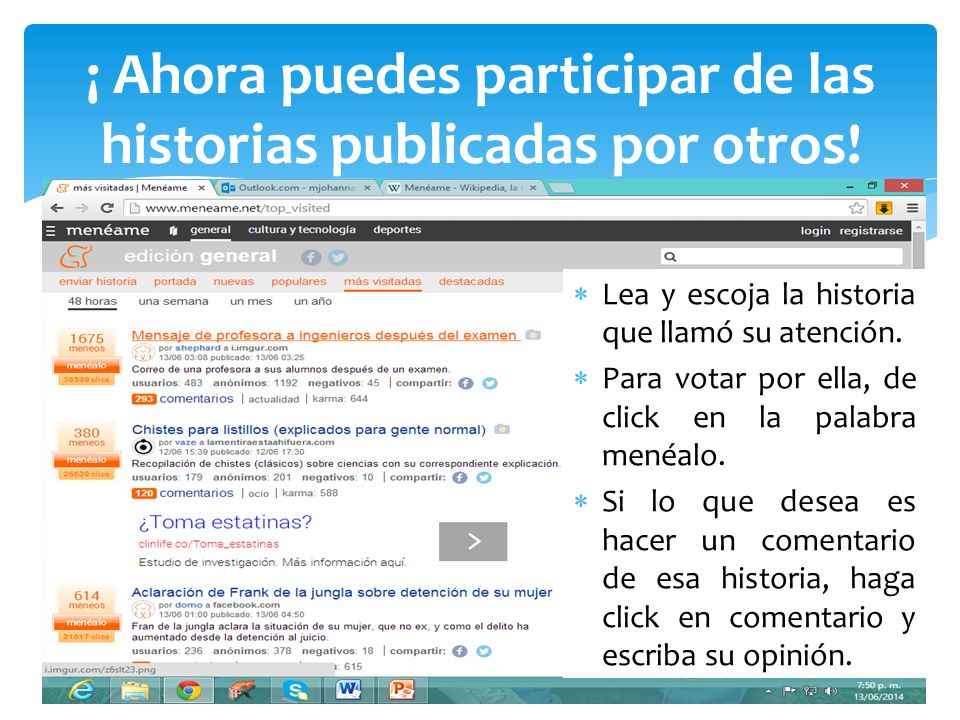Image resolution: width=960 pixels, height=720 pixels.
Task: Click user link shephard
Action: click(198, 348)
